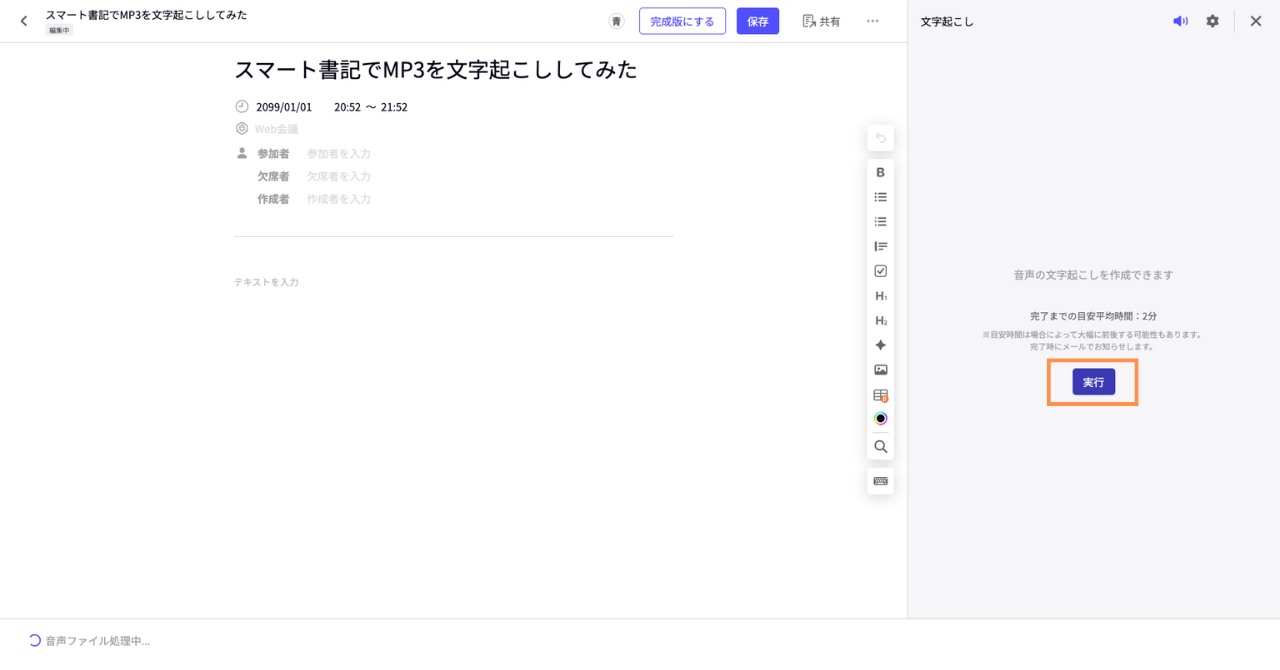Insert a numbered list

880,222
